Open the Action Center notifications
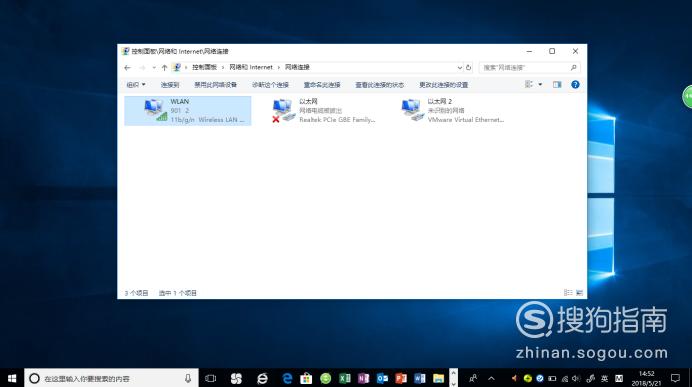Screen dimensions: 692x387 click(x=675, y=378)
